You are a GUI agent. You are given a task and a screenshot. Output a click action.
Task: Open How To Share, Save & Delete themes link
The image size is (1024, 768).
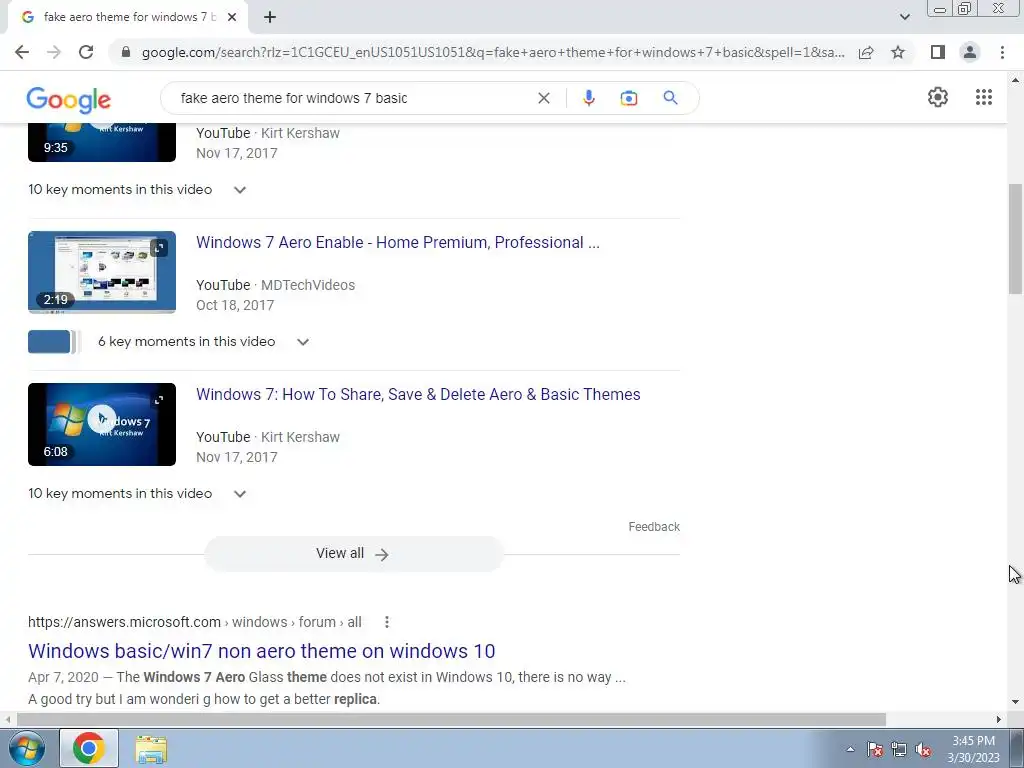418,394
